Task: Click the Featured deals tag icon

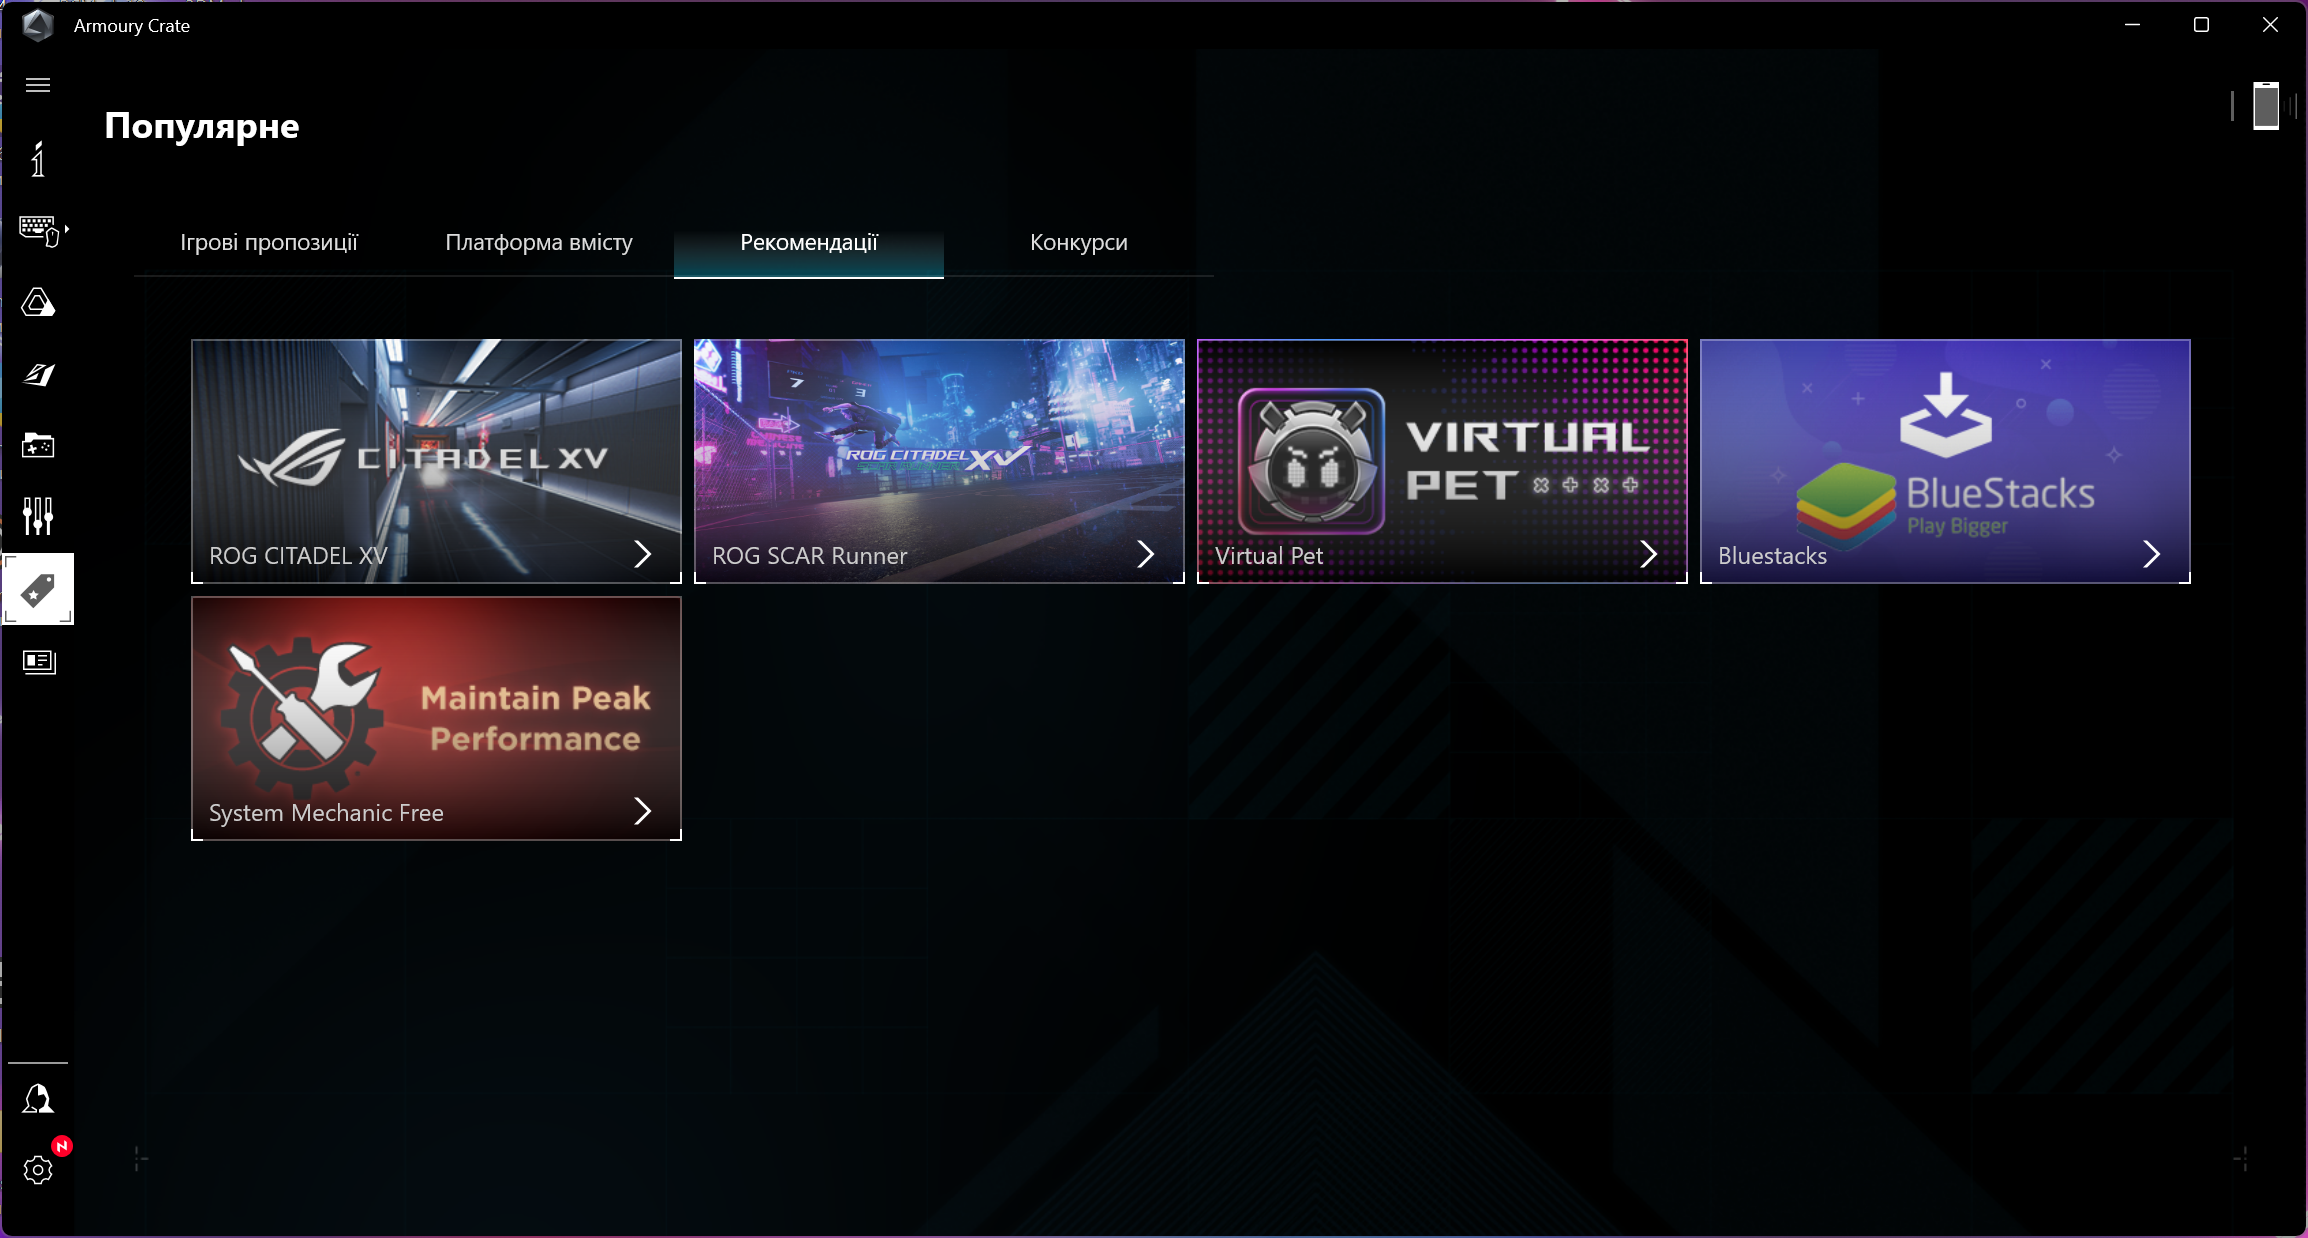Action: (38, 589)
